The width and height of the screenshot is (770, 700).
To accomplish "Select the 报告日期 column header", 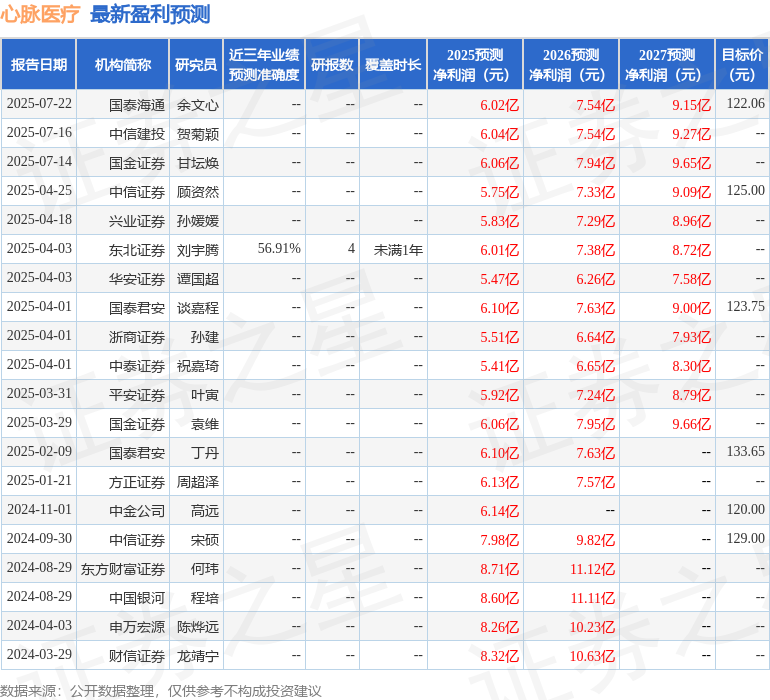I will click(x=39, y=65).
